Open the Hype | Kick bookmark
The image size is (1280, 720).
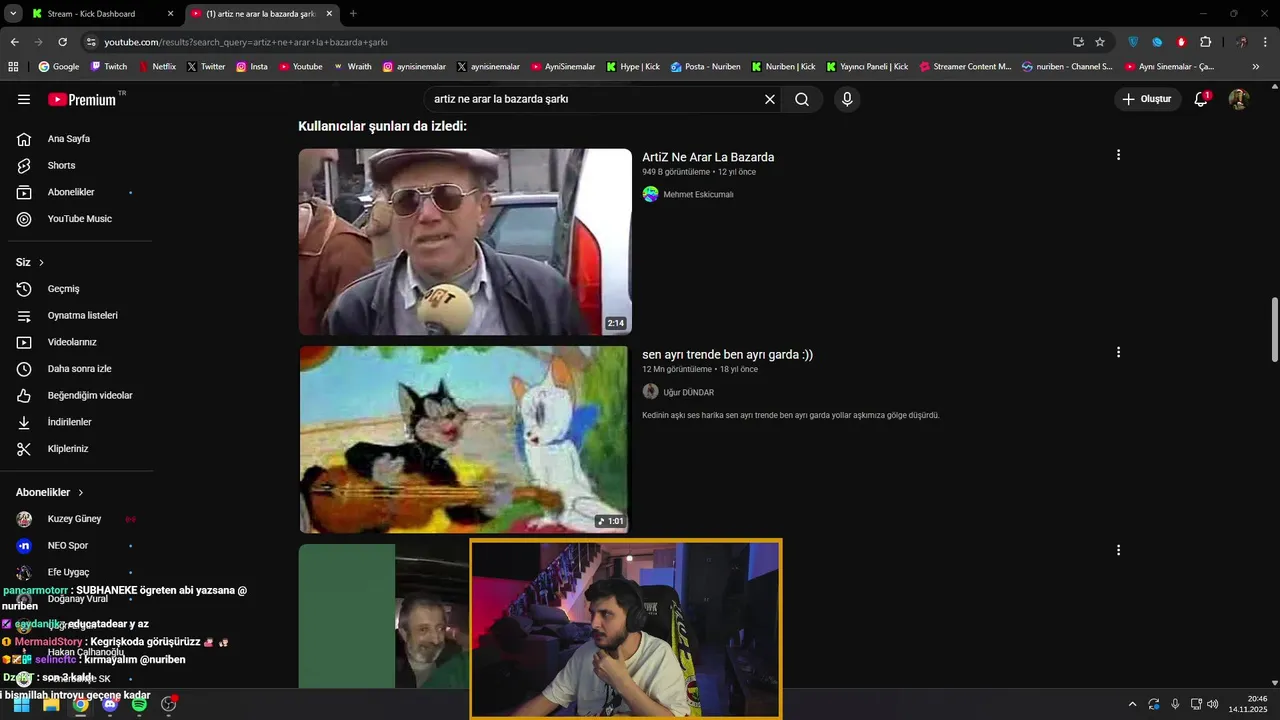[x=633, y=67]
